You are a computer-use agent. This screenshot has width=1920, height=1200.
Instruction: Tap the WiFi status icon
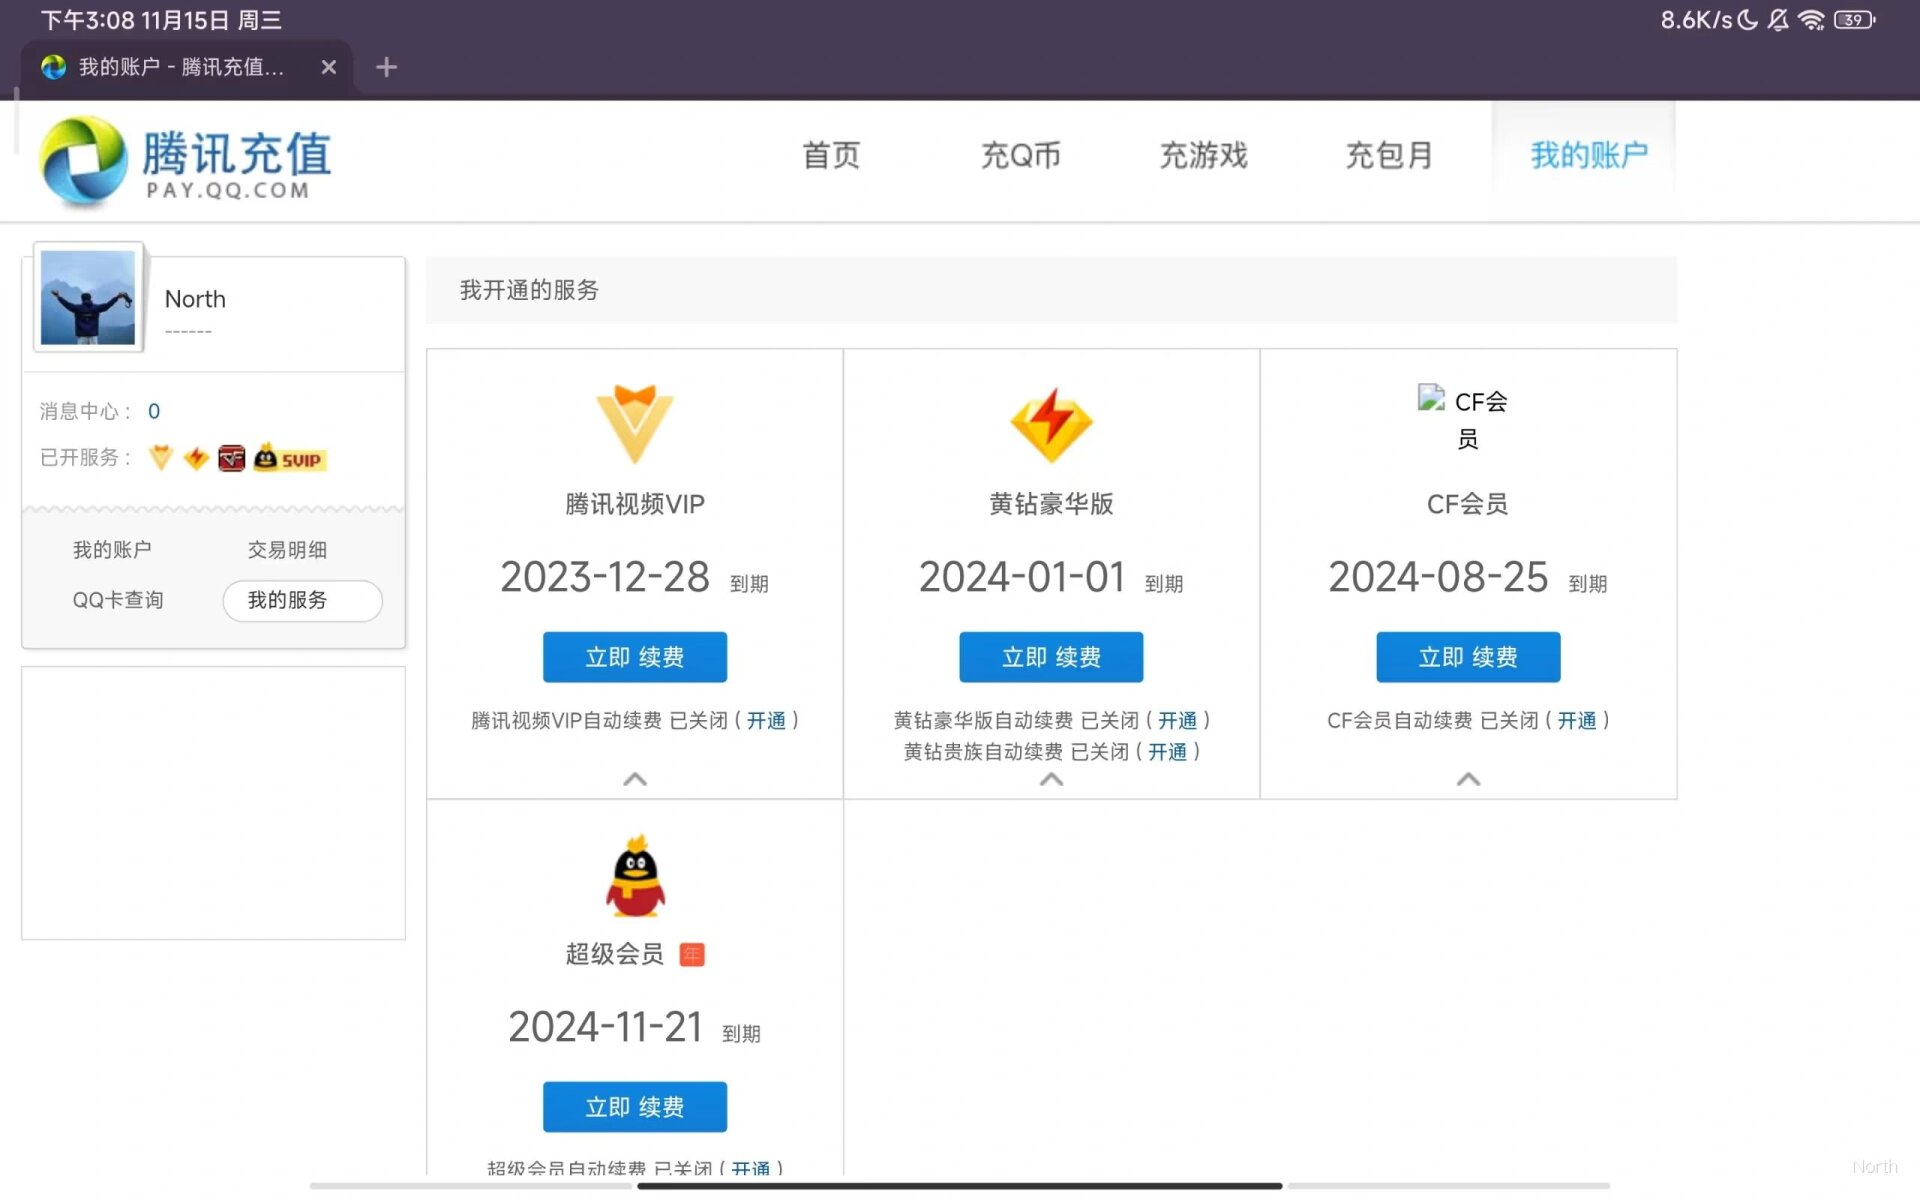tap(1811, 20)
